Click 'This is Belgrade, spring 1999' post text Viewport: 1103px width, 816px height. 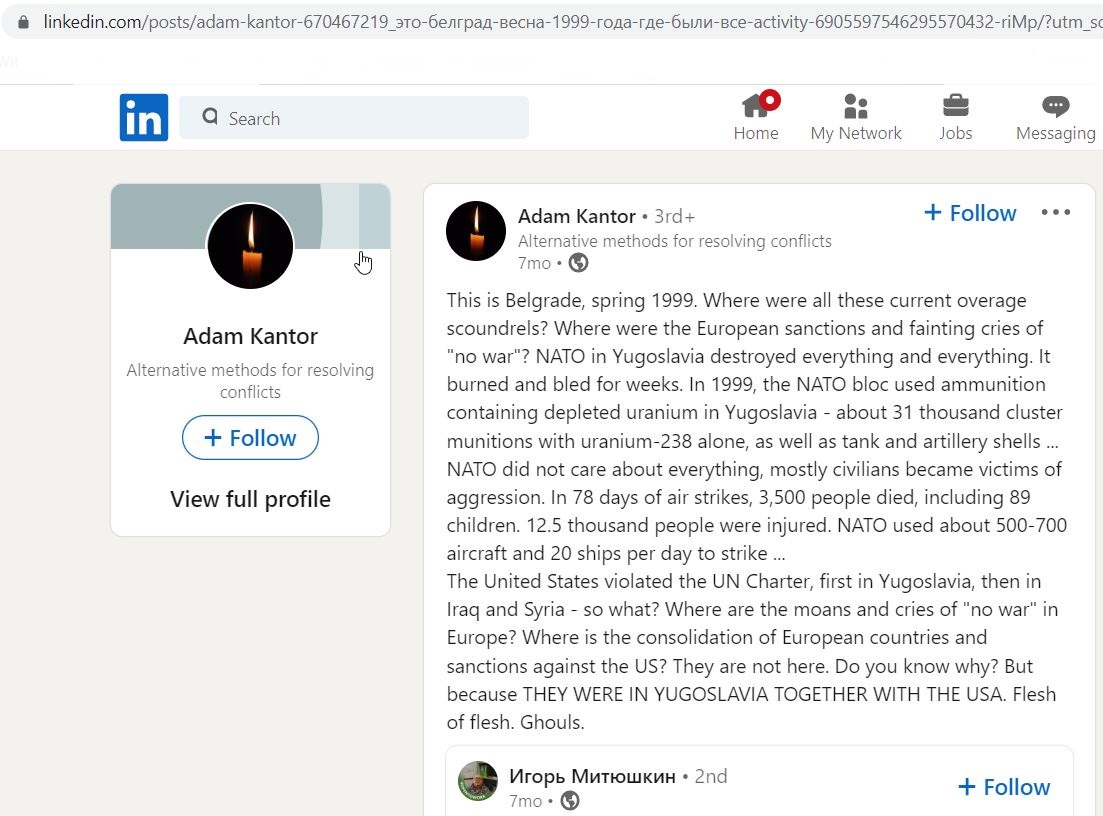(570, 301)
